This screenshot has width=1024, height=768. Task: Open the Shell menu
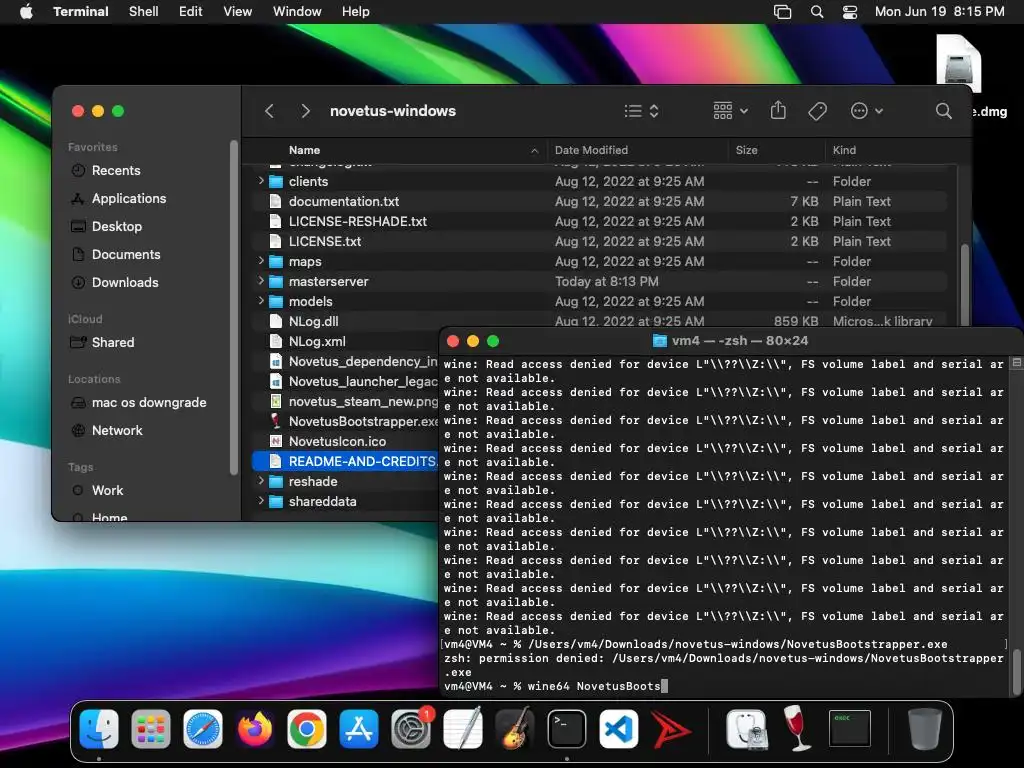(x=144, y=12)
